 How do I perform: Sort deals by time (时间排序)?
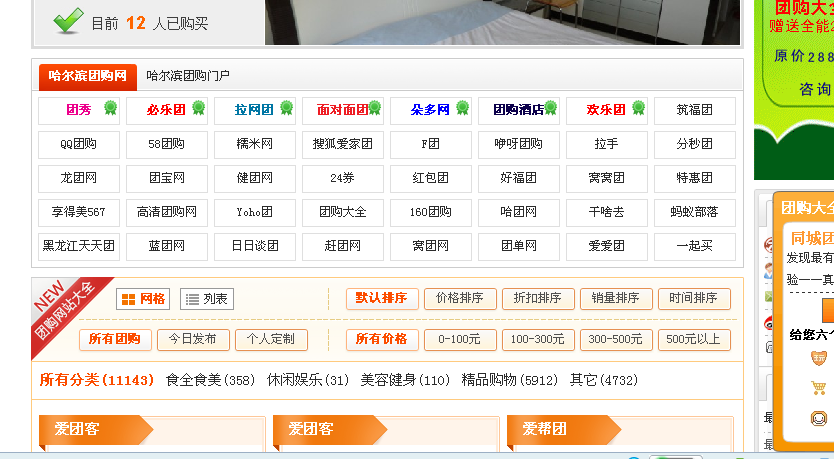tap(694, 298)
